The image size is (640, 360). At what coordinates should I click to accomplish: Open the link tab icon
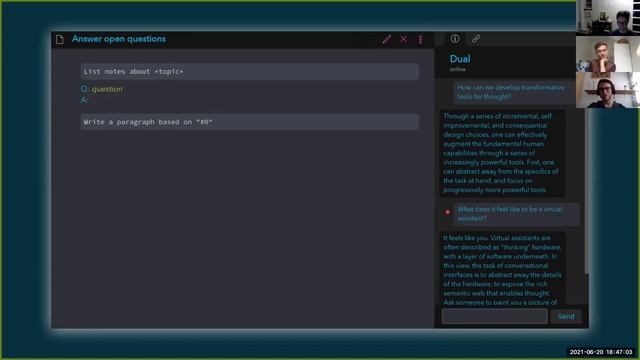(476, 39)
